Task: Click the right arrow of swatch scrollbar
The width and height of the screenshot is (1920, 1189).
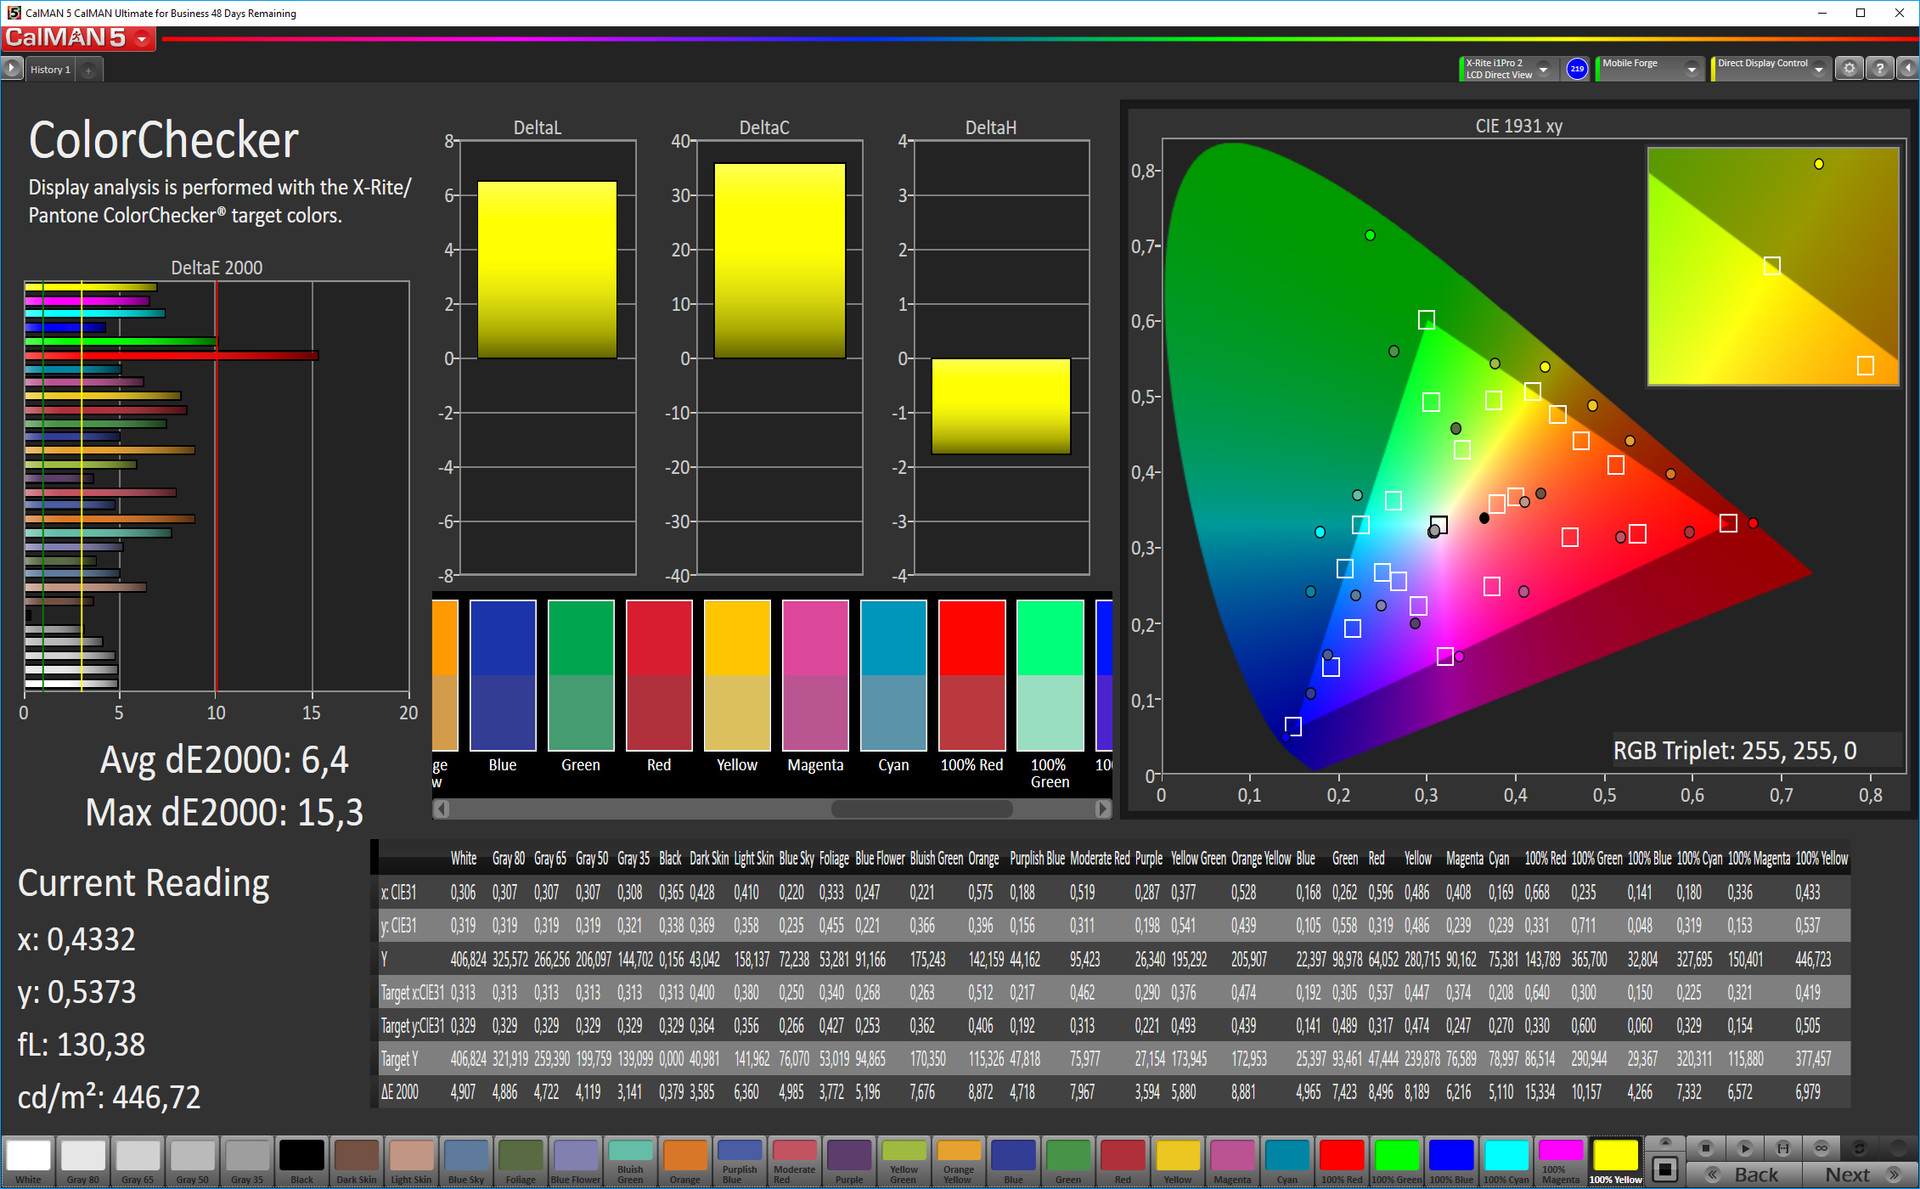Action: point(1102,809)
